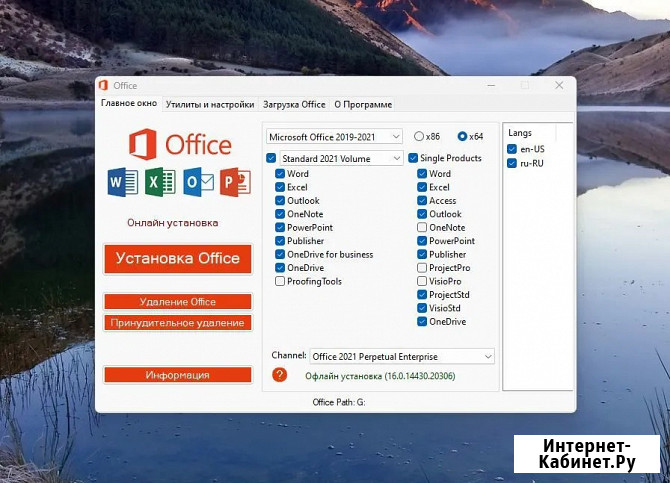The image size is (670, 483).
Task: Toggle the Single Products checkbox
Action: click(413, 158)
